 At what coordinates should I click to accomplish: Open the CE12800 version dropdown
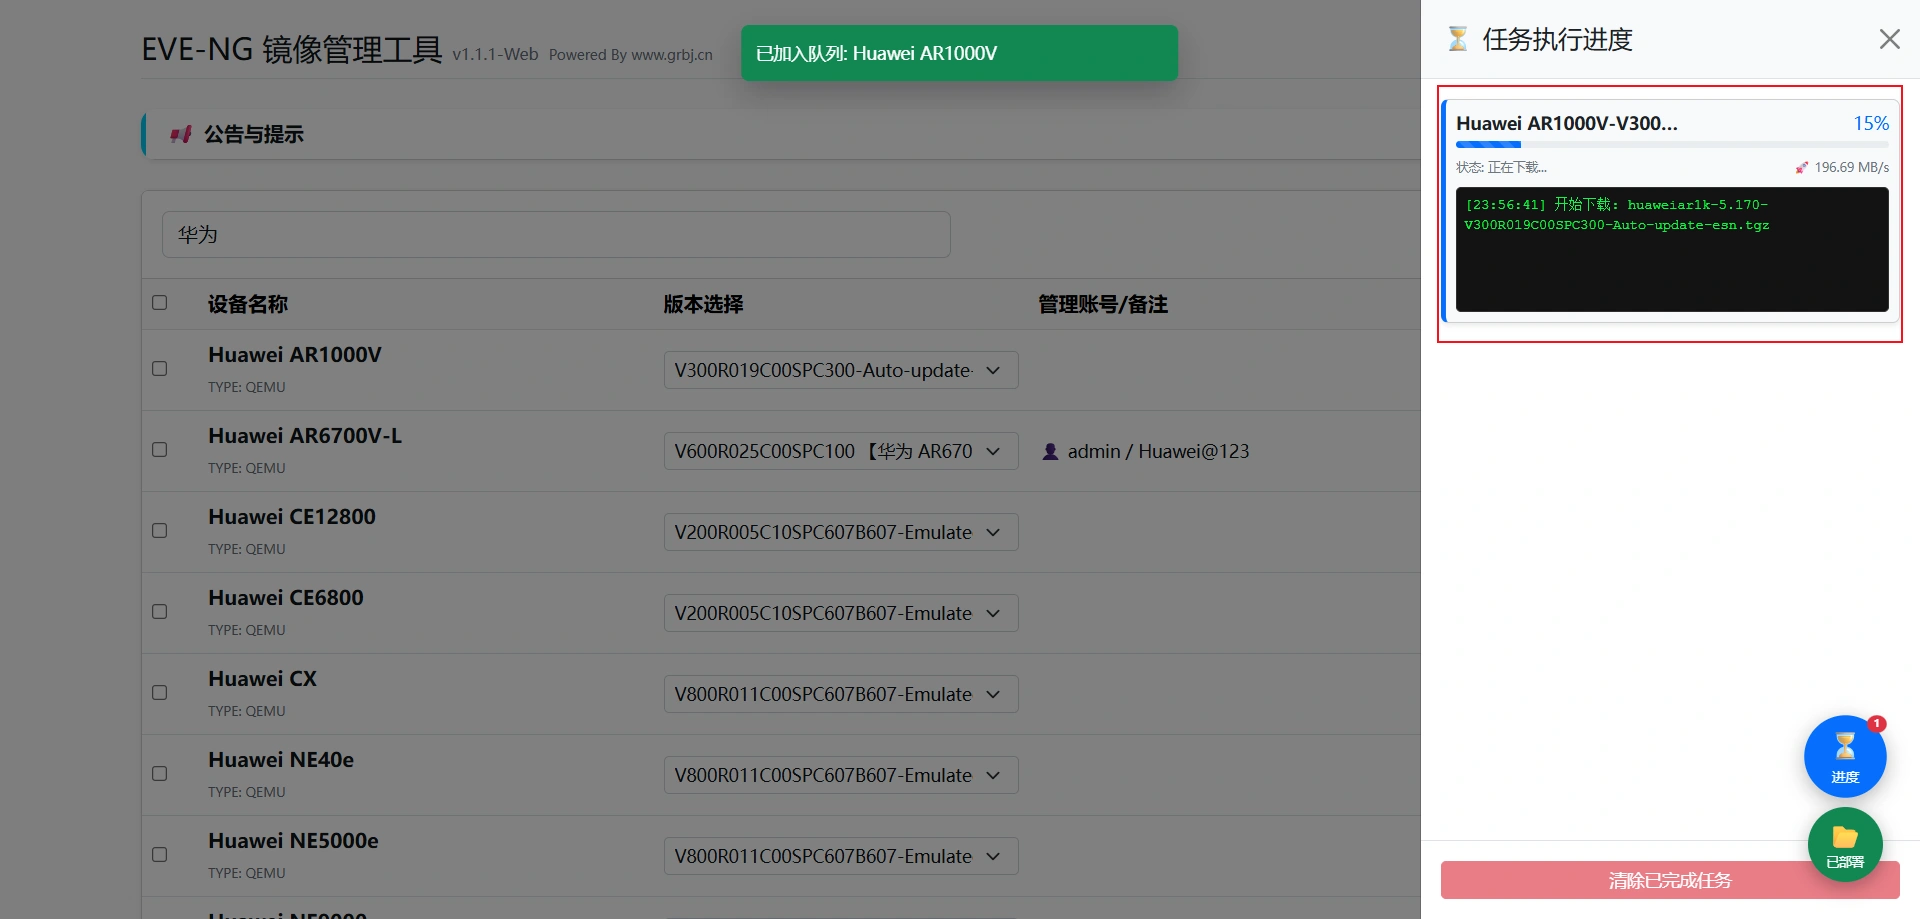click(841, 532)
